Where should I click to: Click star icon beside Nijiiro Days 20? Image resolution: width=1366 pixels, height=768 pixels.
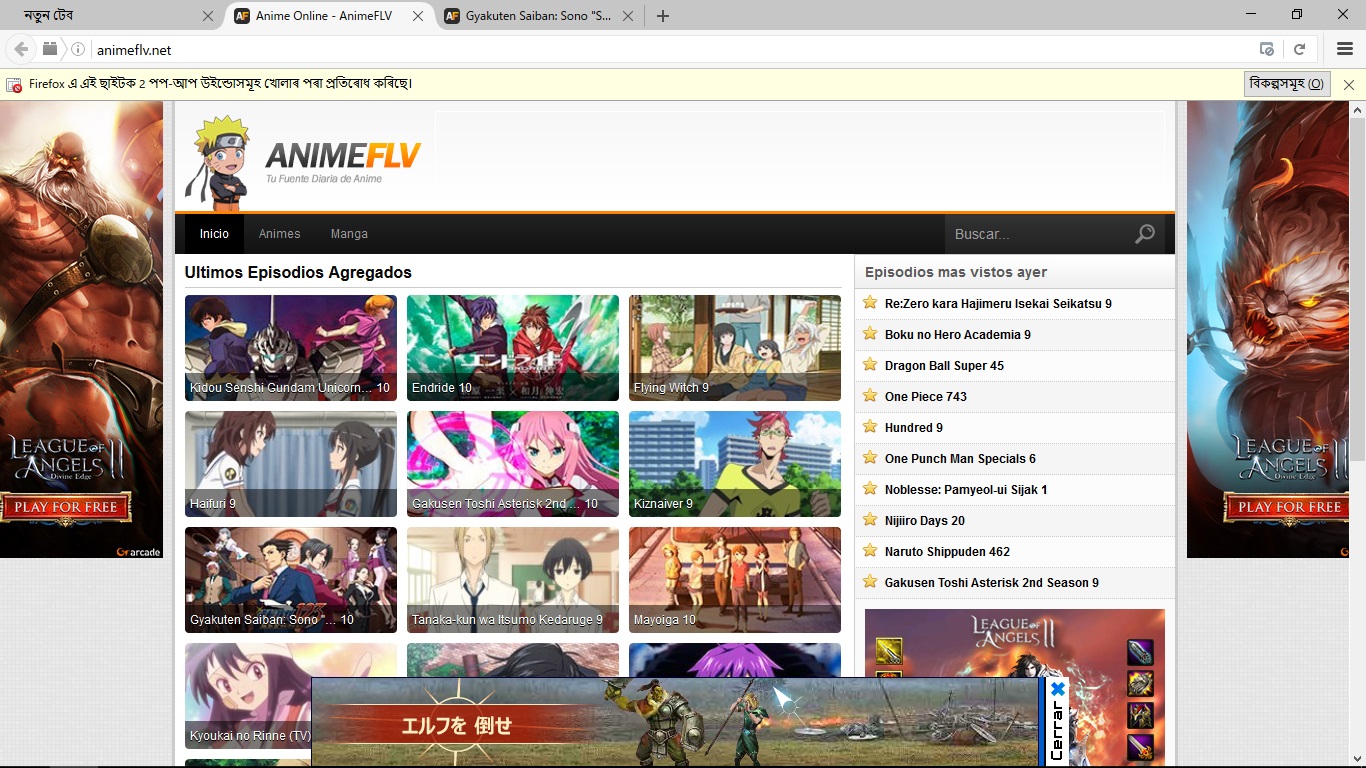pos(870,520)
